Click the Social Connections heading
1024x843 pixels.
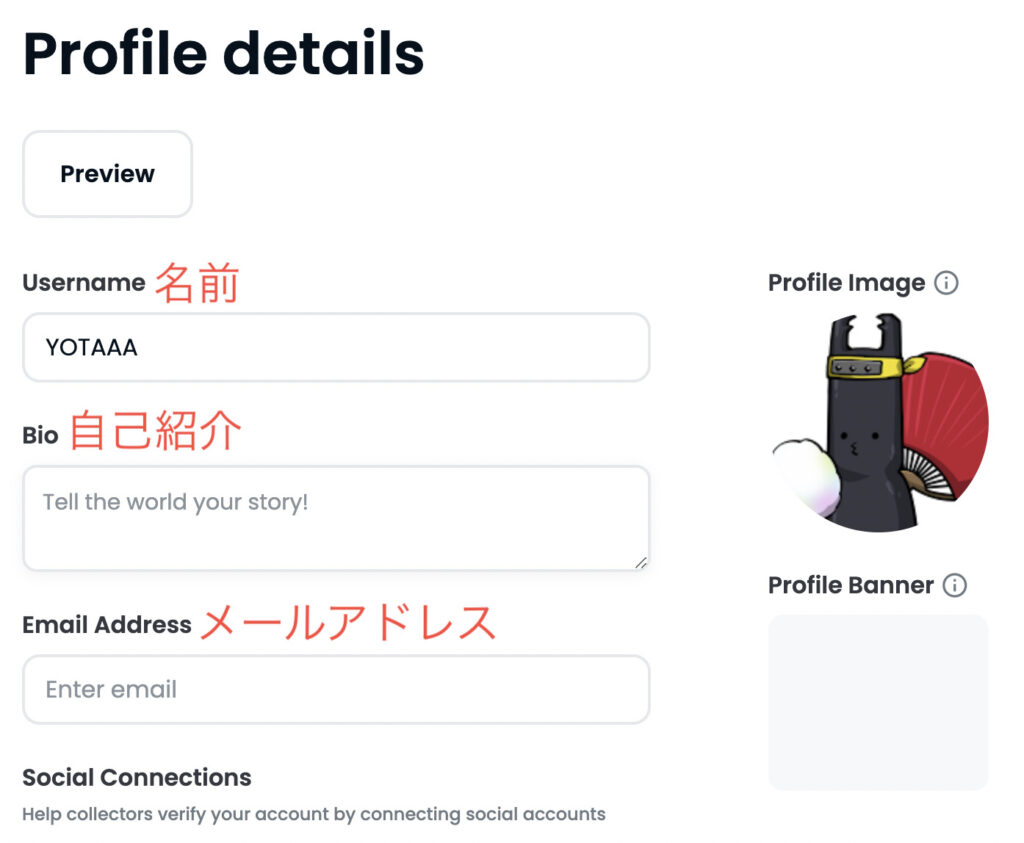[x=137, y=777]
